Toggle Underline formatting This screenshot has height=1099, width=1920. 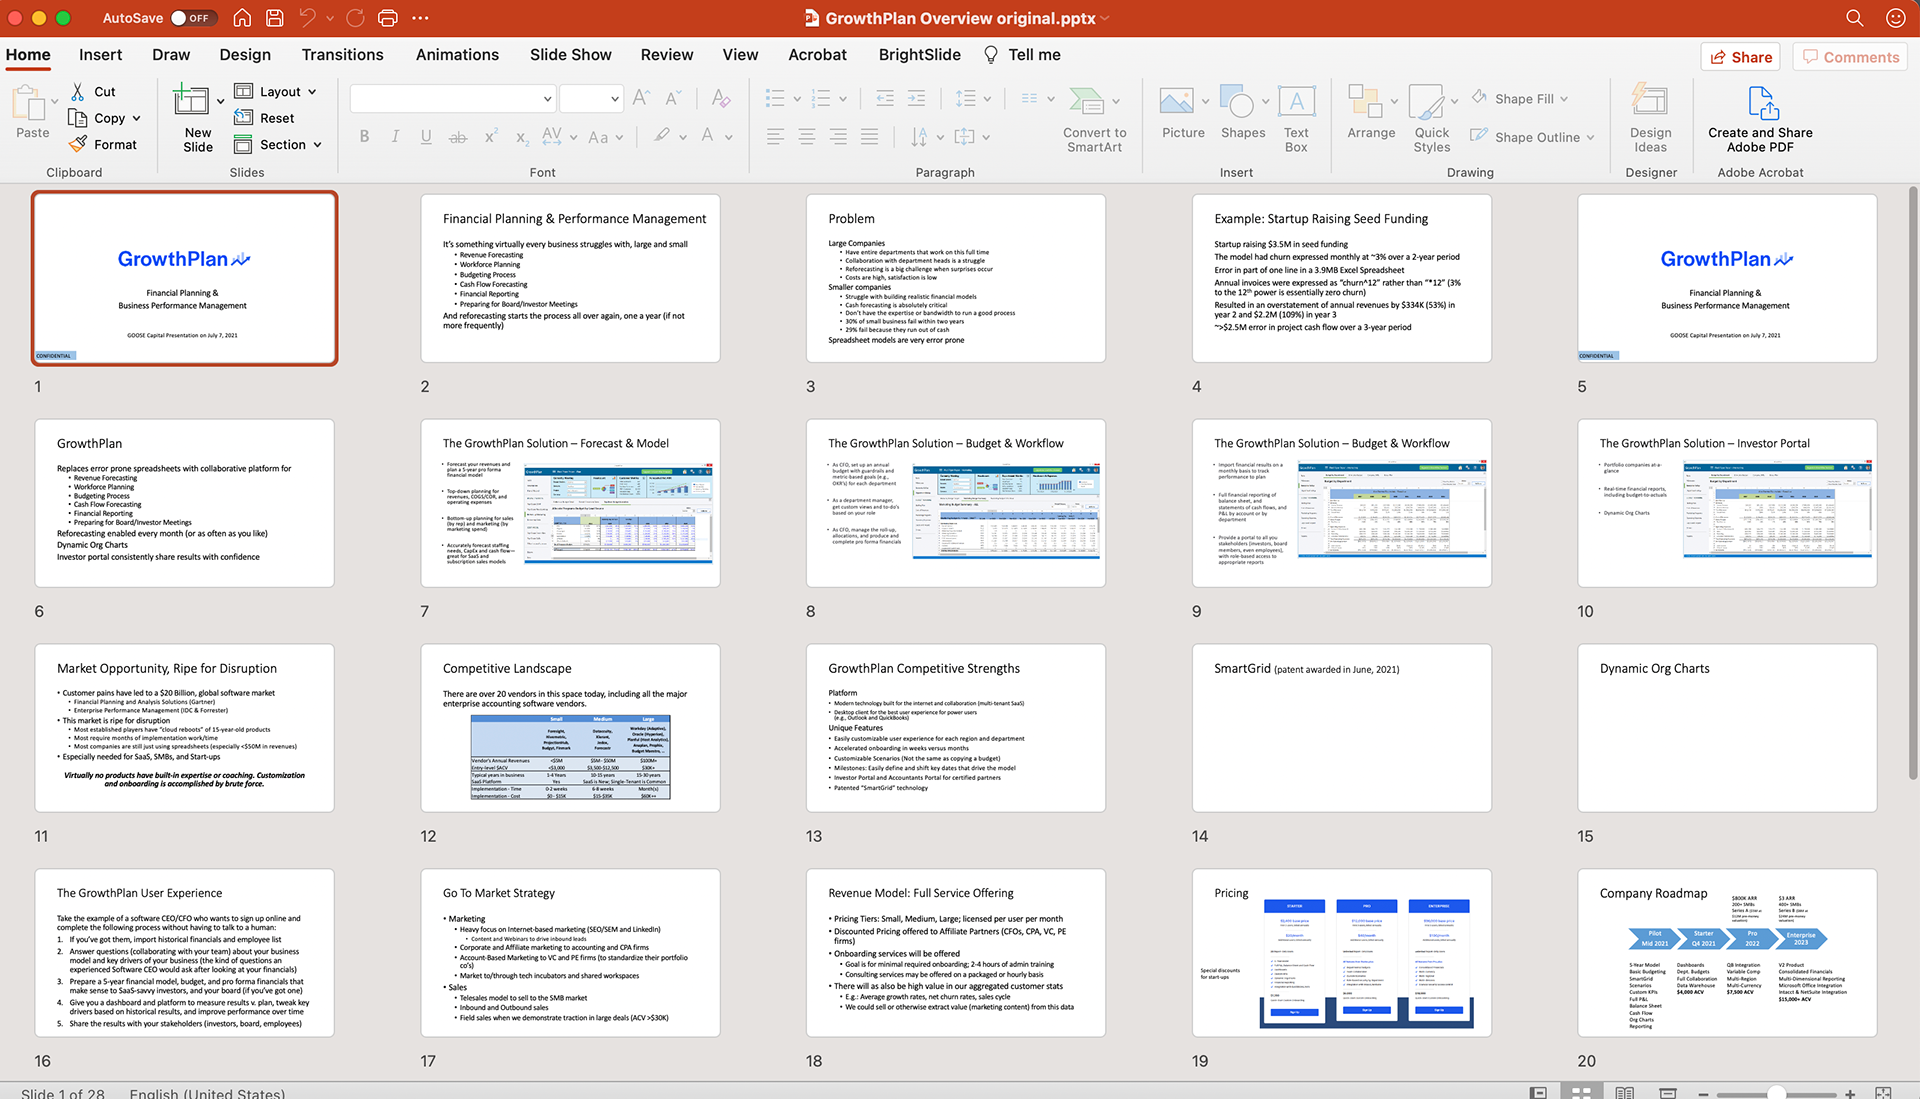click(x=426, y=136)
